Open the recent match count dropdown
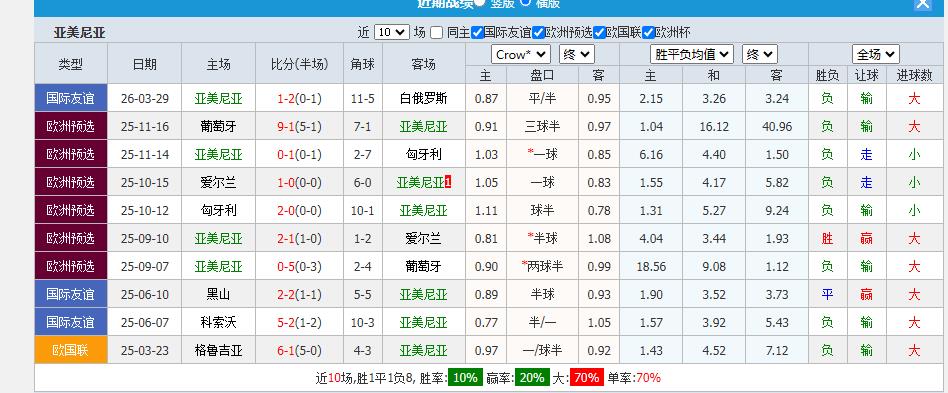 (x=392, y=32)
